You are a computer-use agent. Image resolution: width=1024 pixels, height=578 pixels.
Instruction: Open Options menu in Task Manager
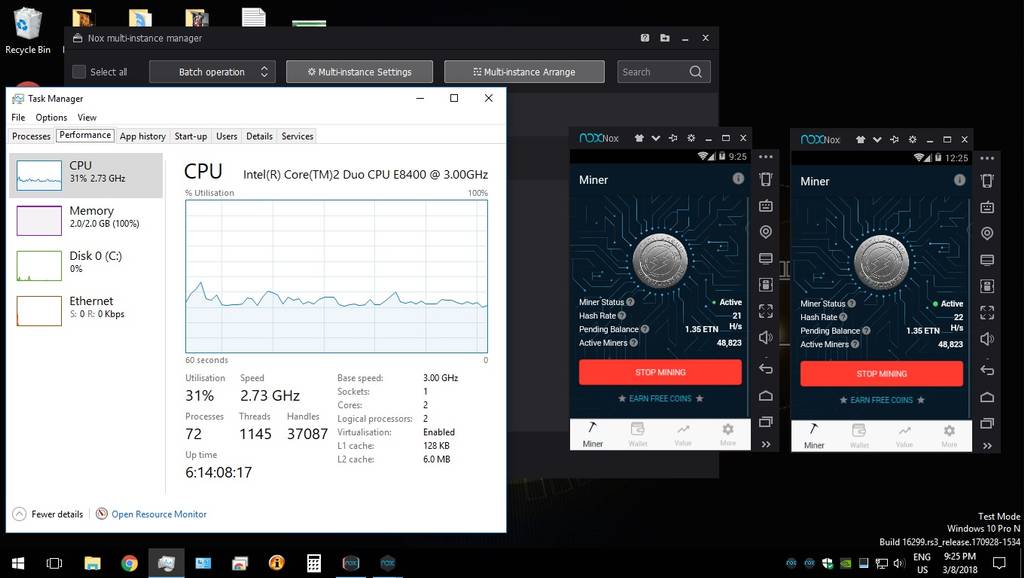pyautogui.click(x=51, y=118)
